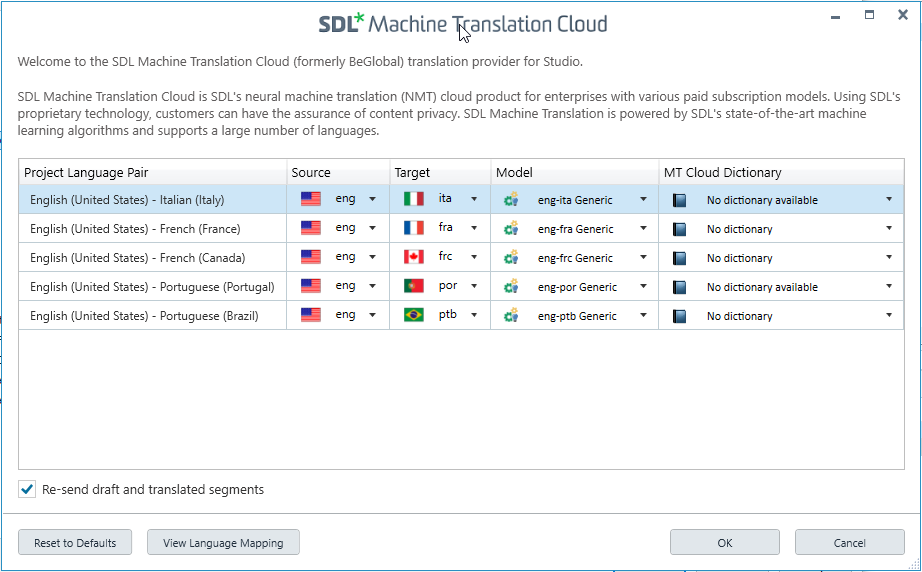The height and width of the screenshot is (572, 922).
Task: Open the source dropdown arrow in the Italian row
Action: pyautogui.click(x=372, y=199)
